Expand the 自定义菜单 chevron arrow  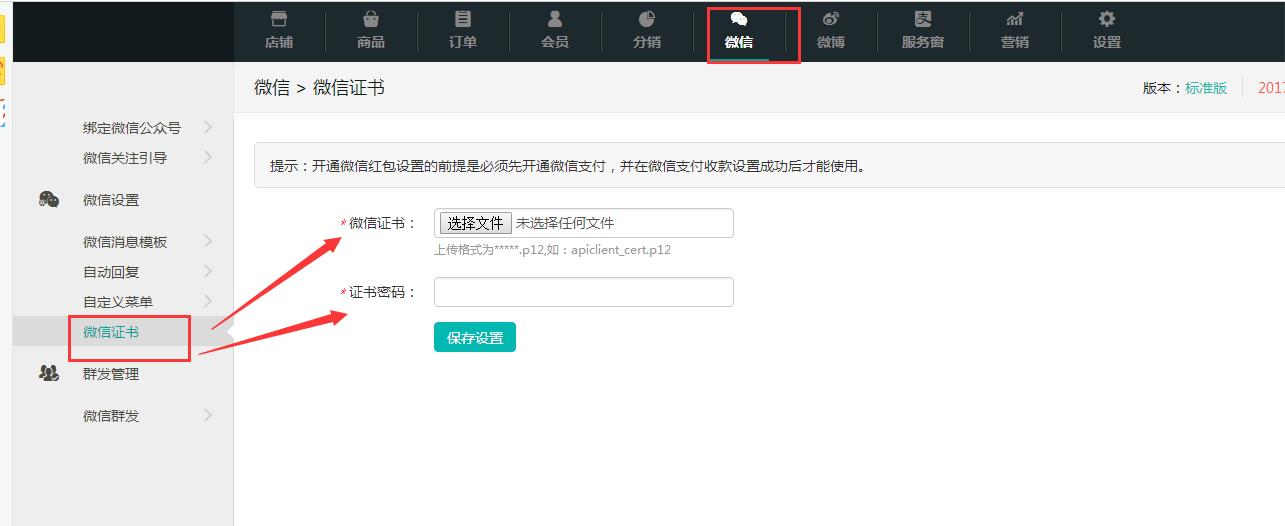point(207,301)
